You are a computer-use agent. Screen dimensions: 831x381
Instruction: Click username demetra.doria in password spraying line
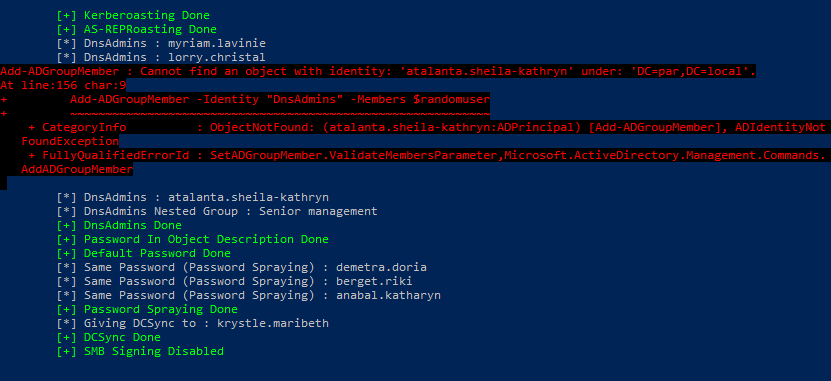(382, 267)
